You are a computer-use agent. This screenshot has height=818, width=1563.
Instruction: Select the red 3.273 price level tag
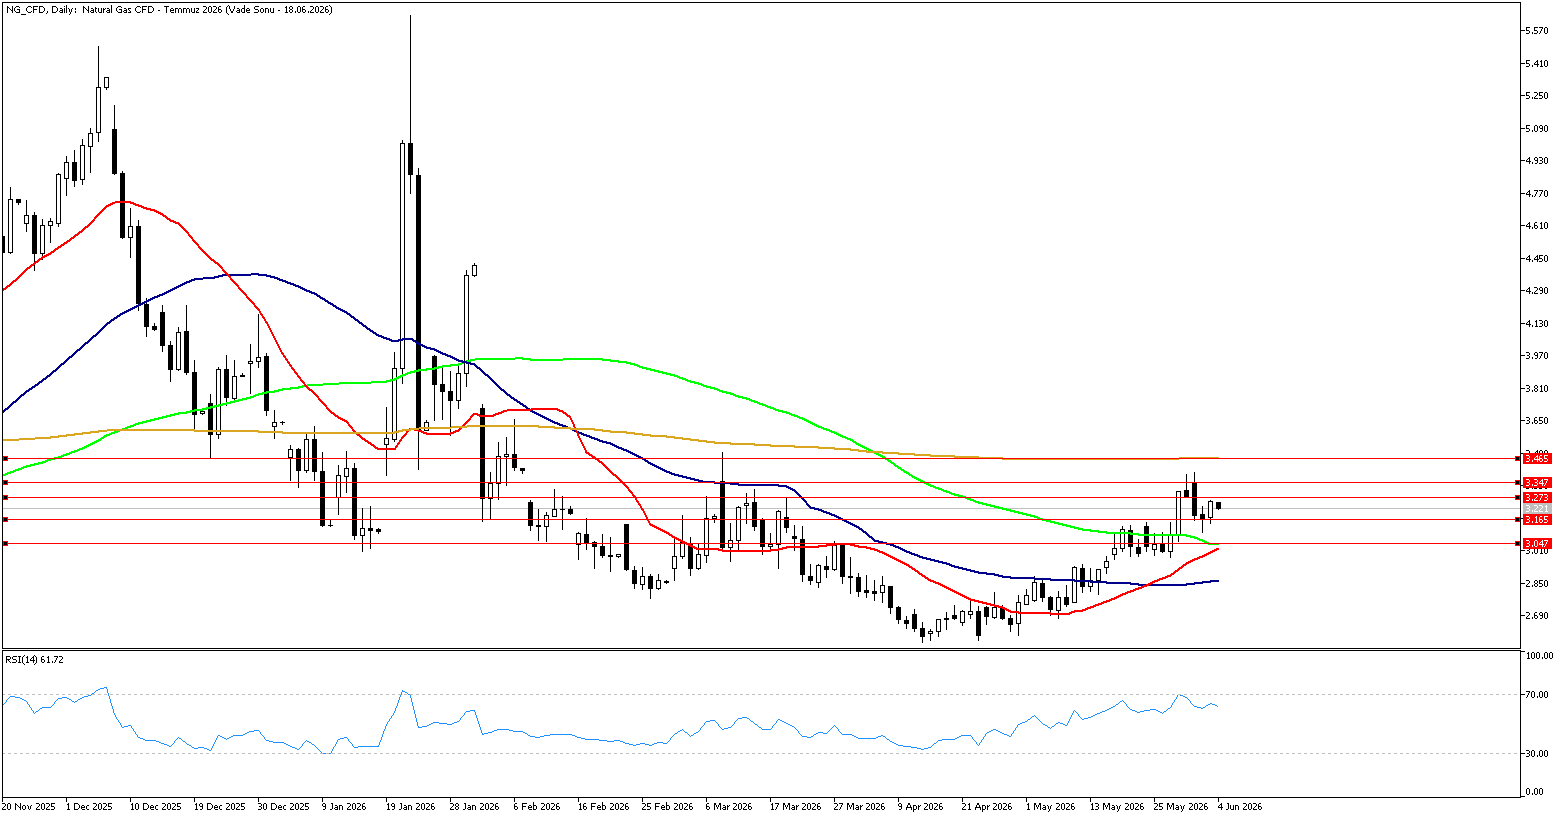point(1535,497)
